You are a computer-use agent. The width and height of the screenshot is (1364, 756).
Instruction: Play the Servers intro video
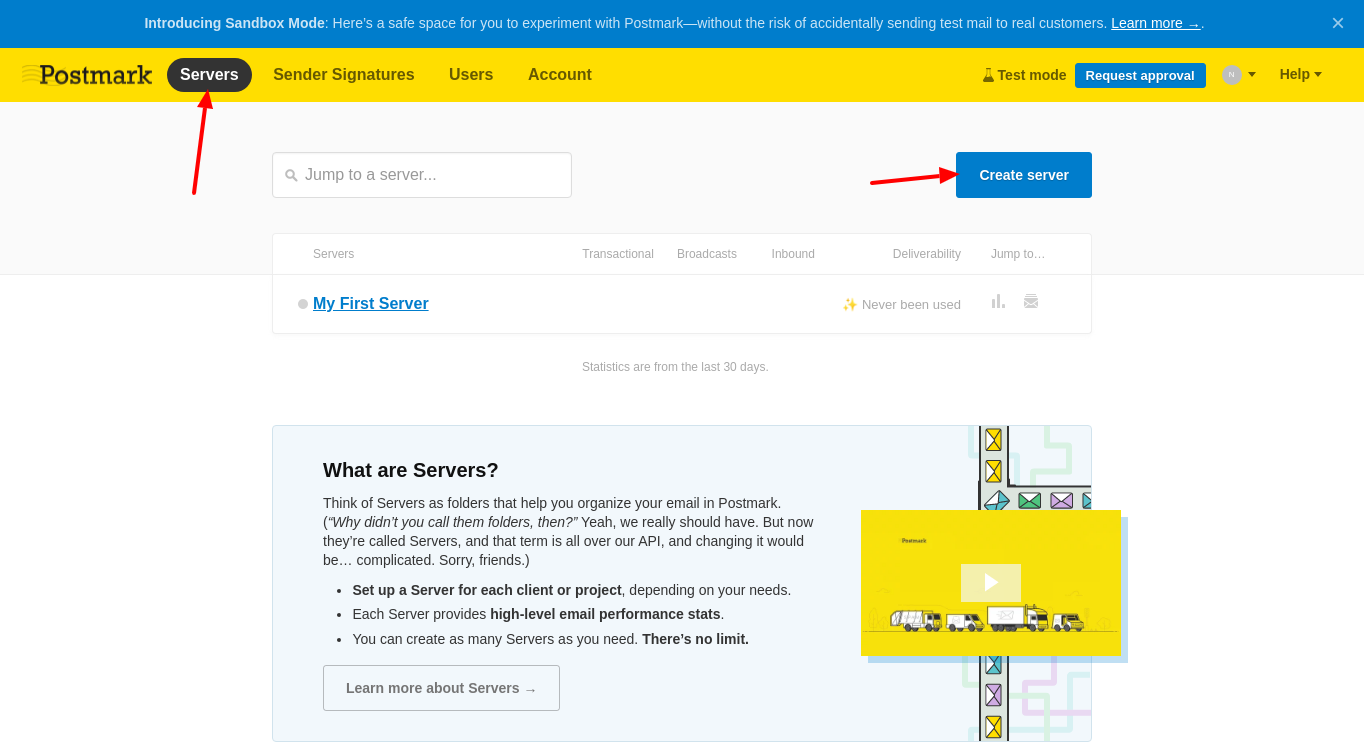coord(991,582)
